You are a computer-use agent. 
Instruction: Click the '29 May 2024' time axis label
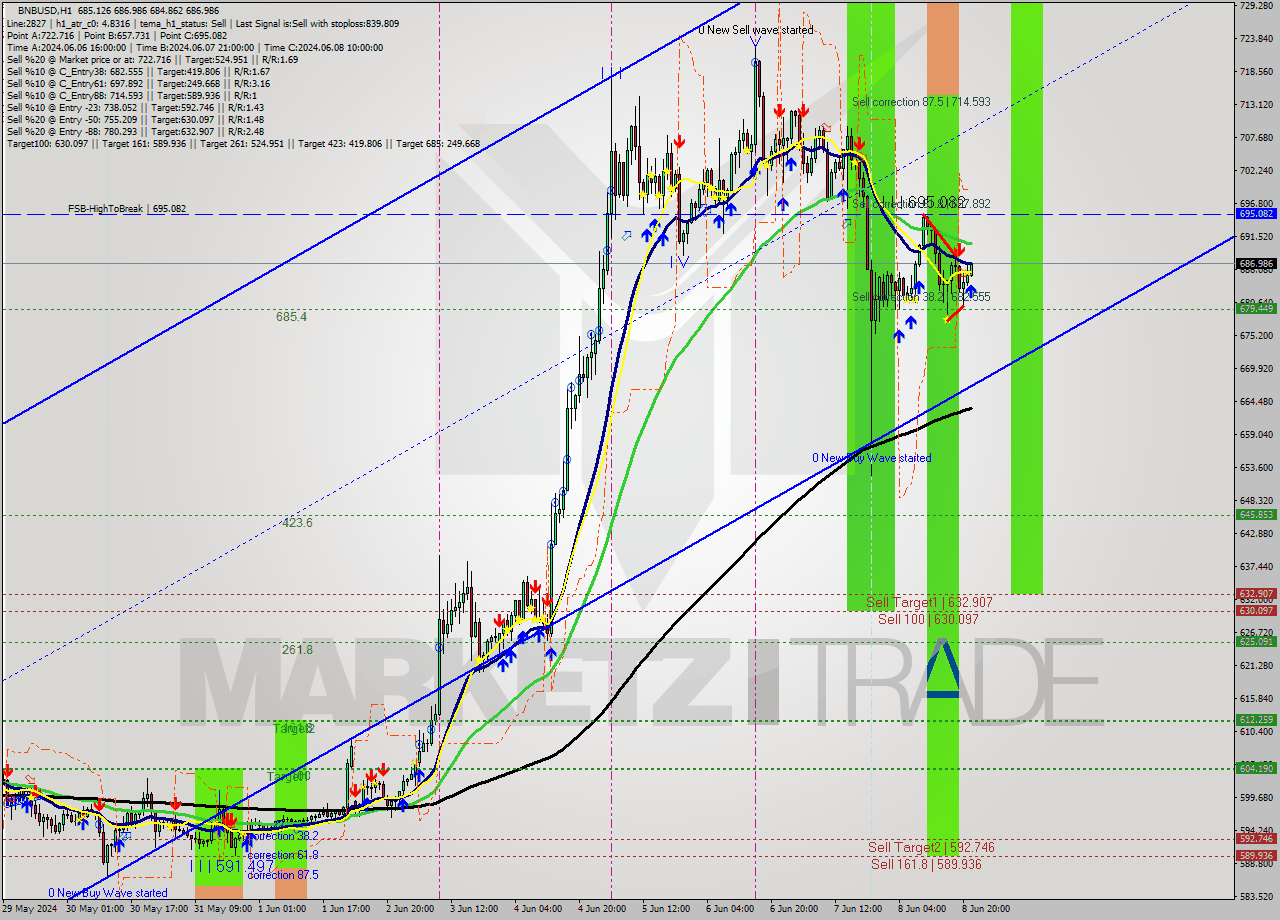[x=29, y=909]
